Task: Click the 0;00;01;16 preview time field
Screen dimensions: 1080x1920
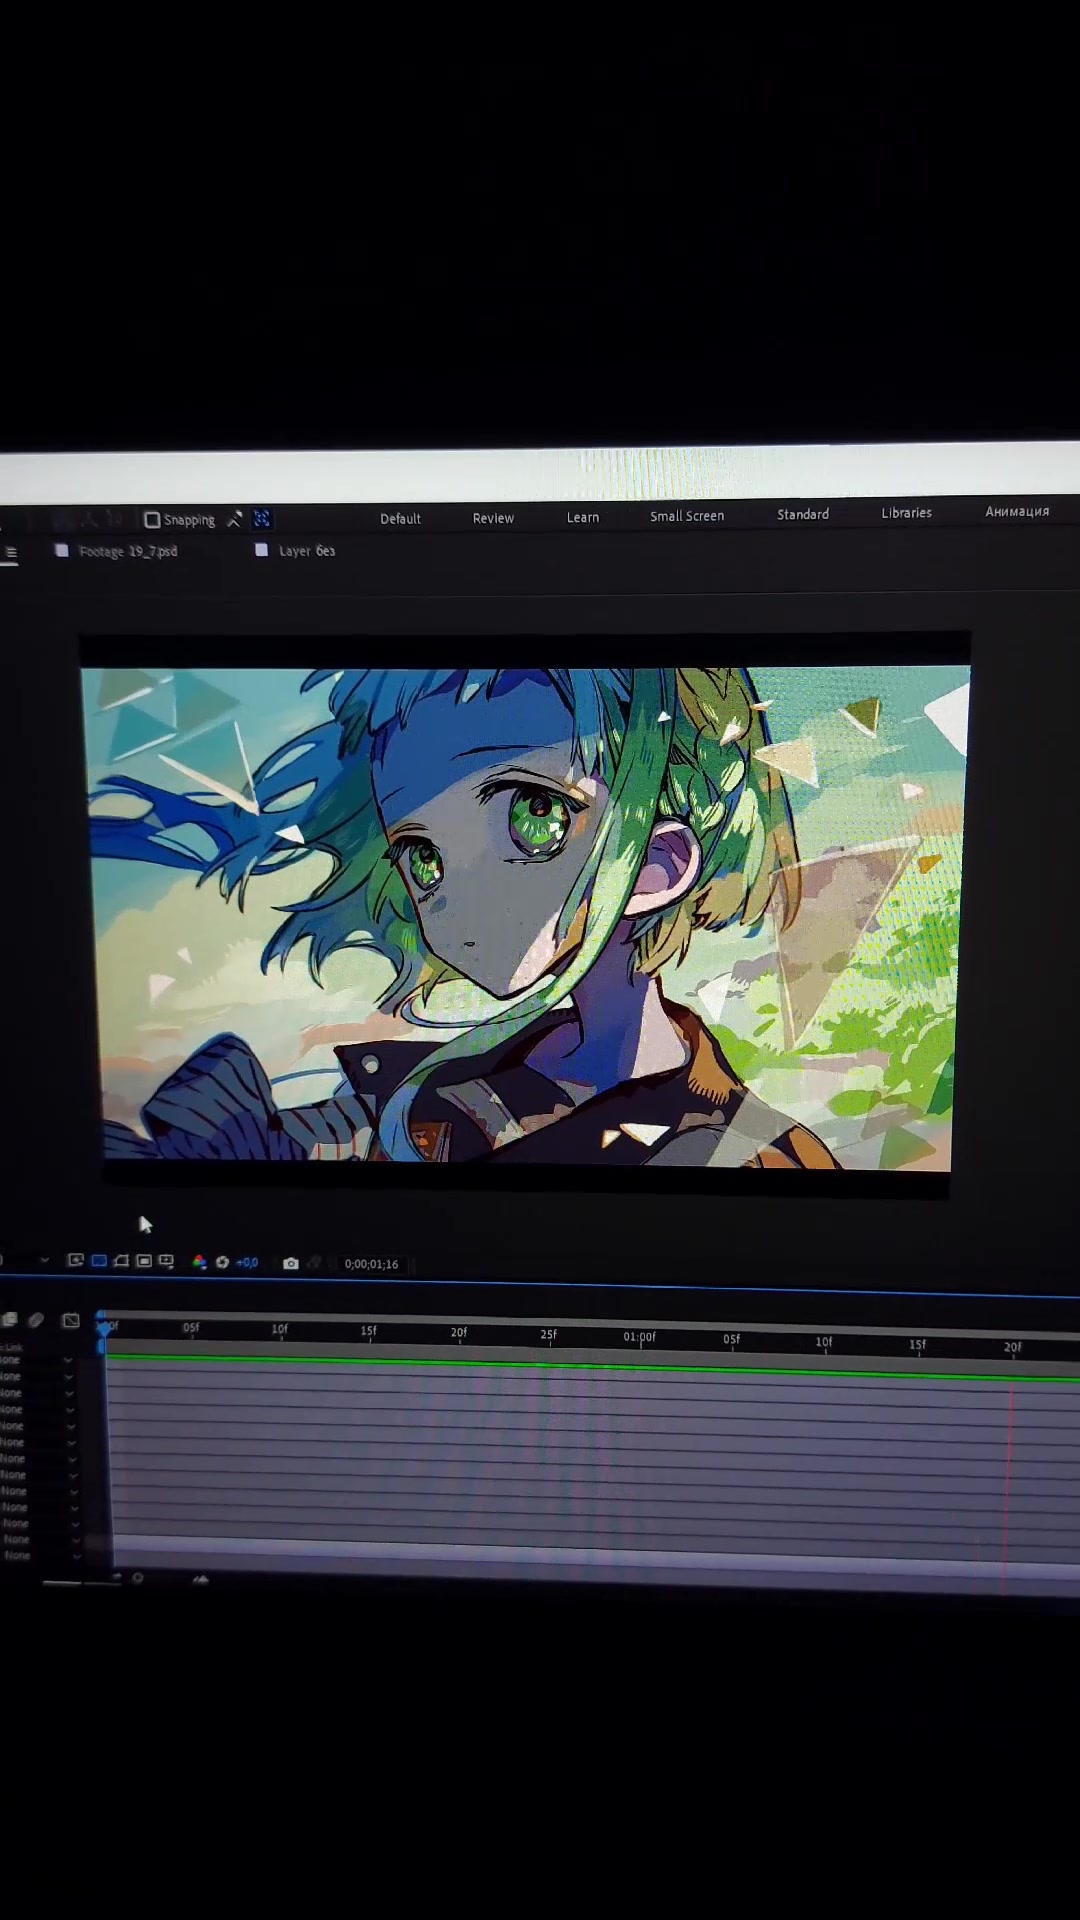Action: point(371,1264)
